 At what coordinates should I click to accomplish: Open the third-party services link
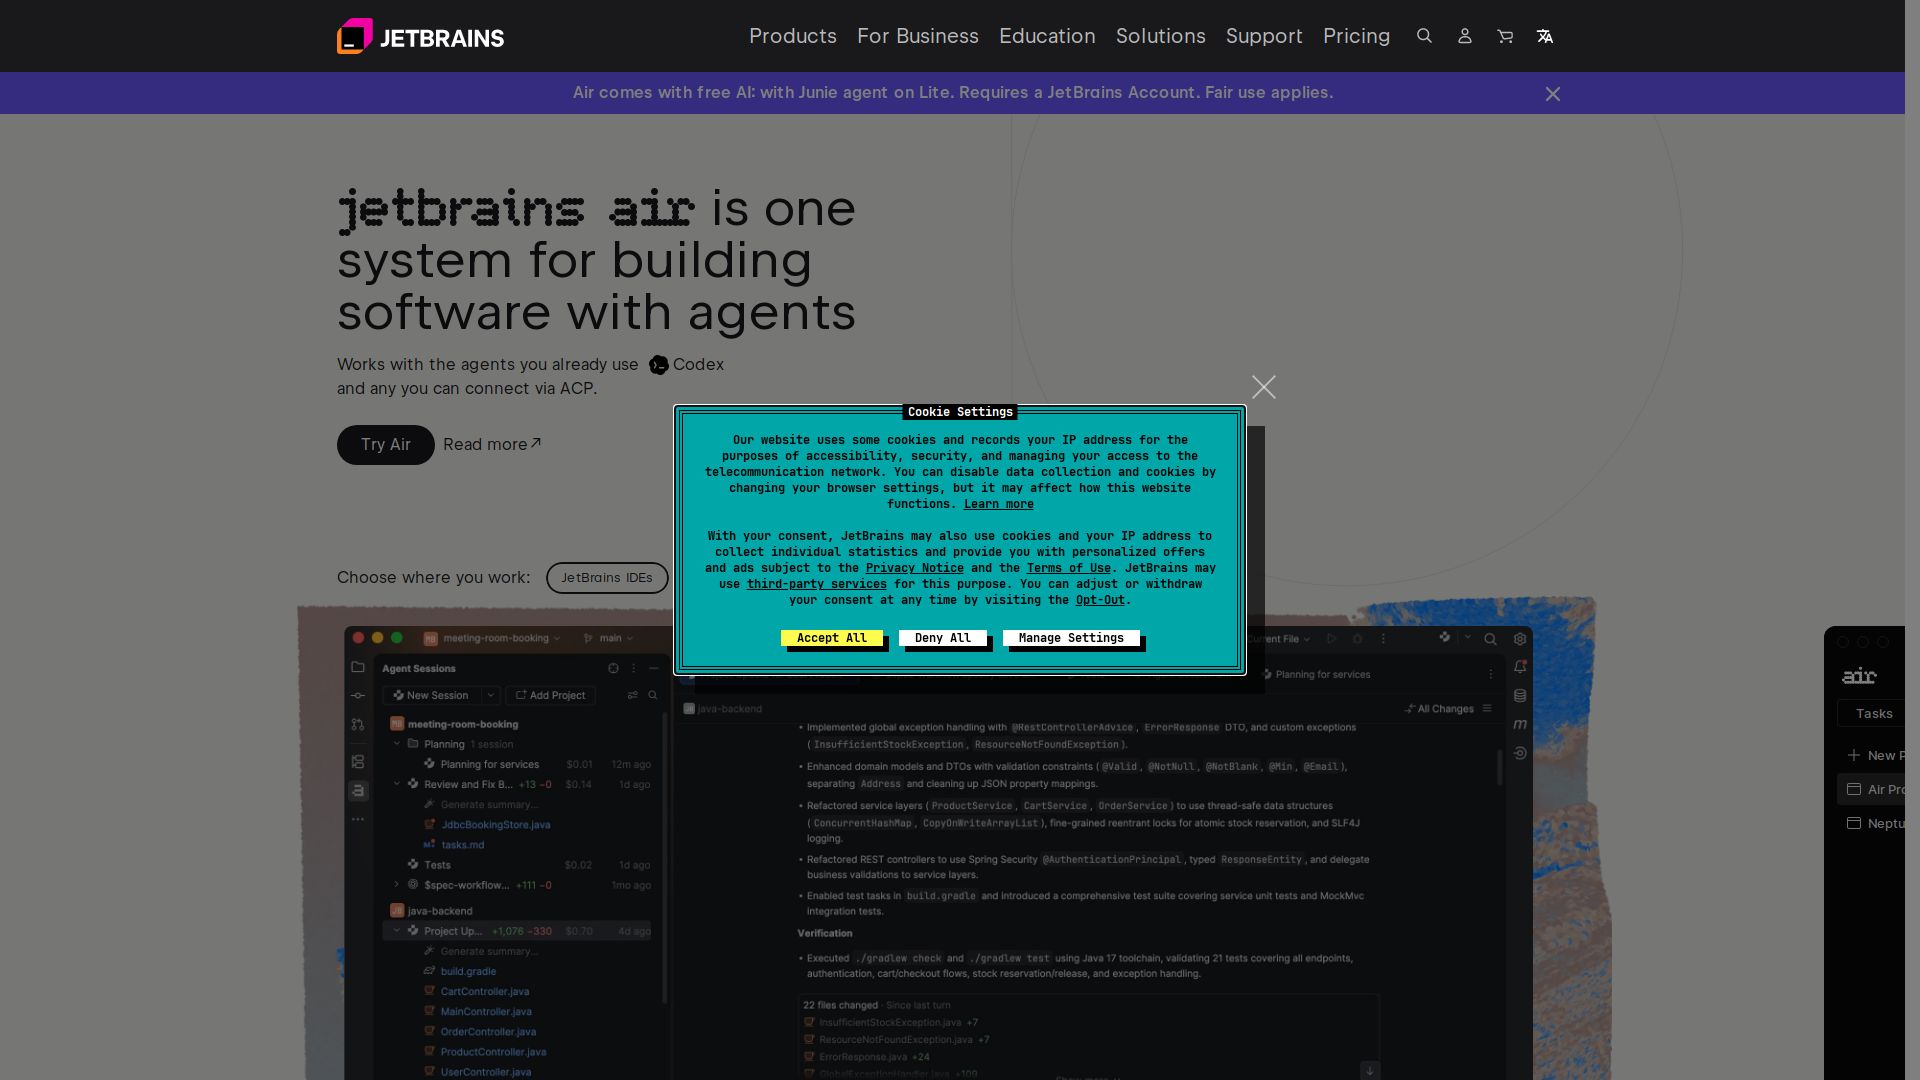[x=816, y=584]
